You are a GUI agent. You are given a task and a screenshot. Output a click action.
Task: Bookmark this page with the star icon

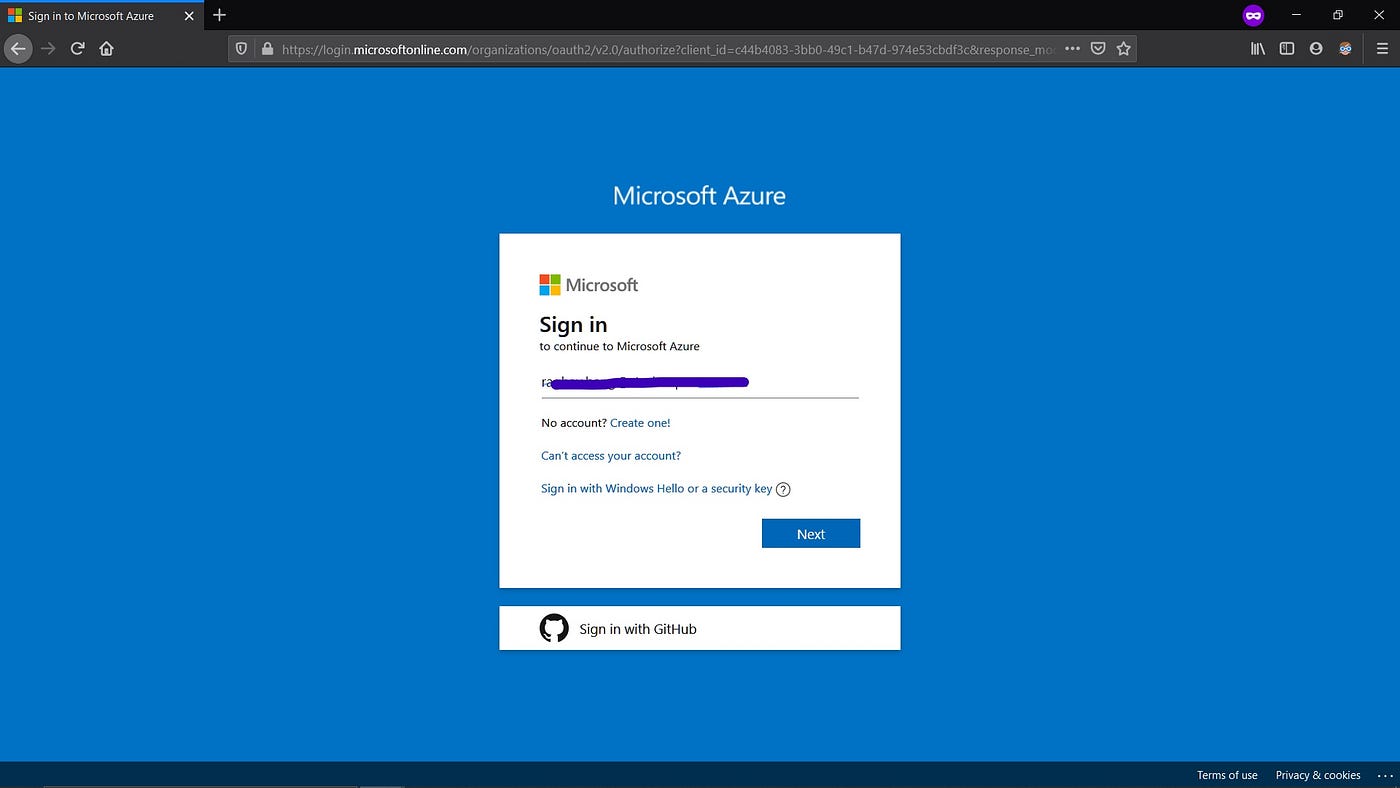[x=1123, y=48]
